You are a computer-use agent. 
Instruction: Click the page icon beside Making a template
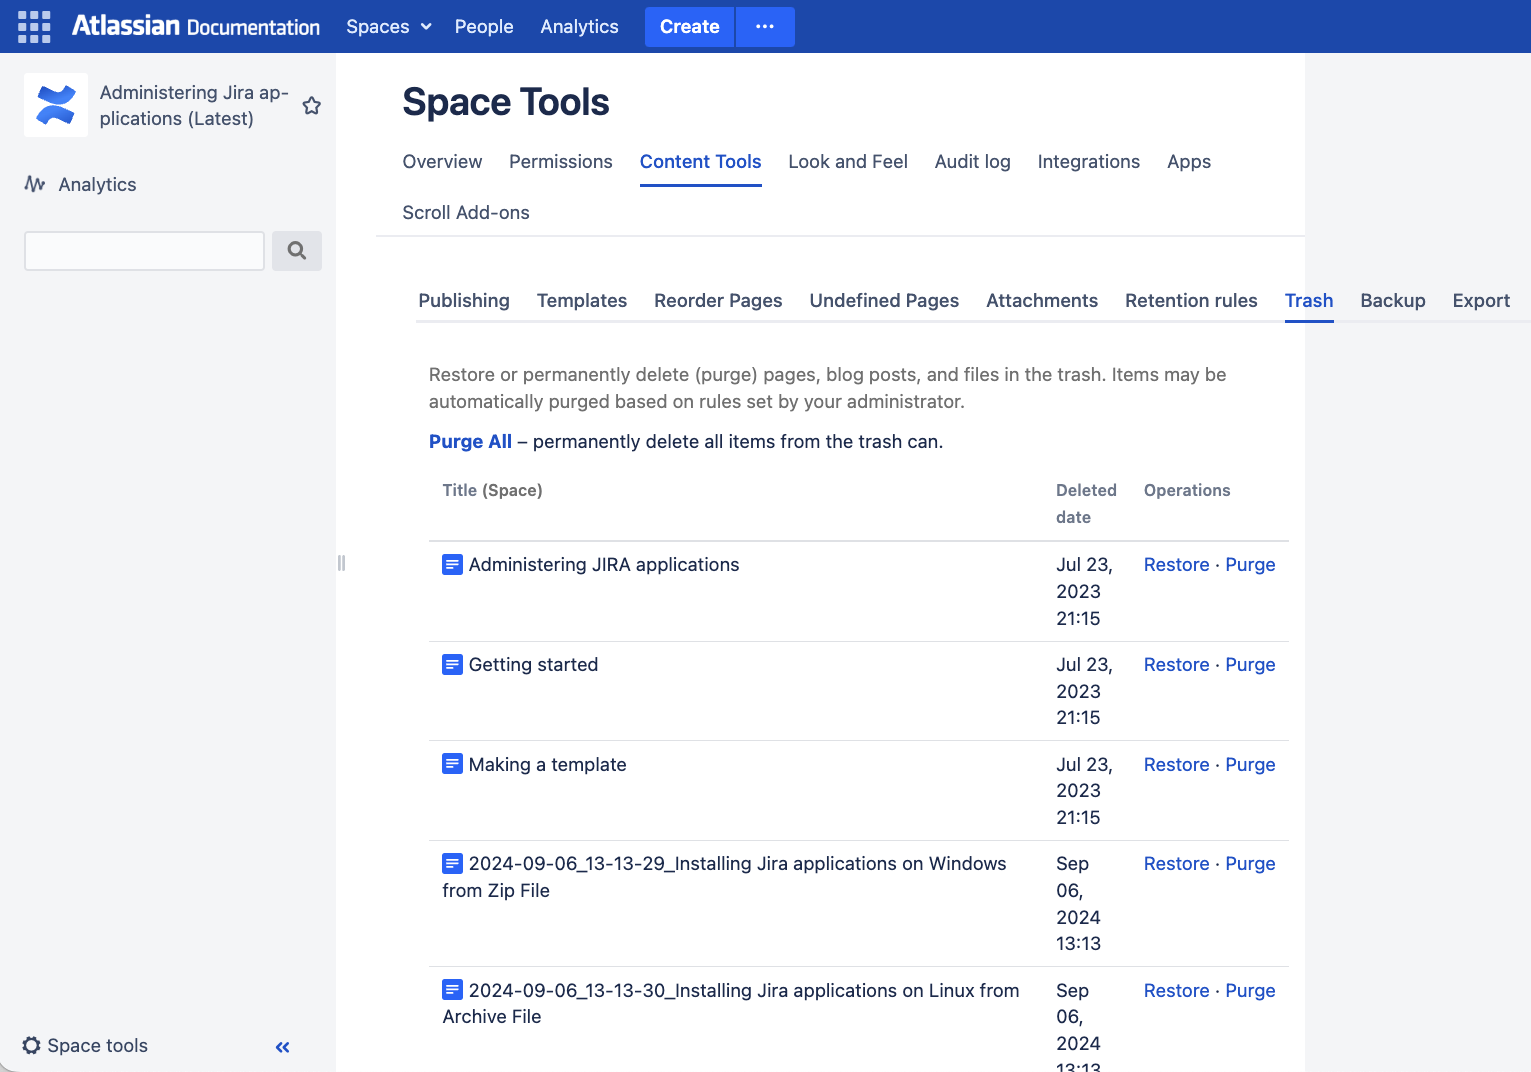tap(452, 763)
